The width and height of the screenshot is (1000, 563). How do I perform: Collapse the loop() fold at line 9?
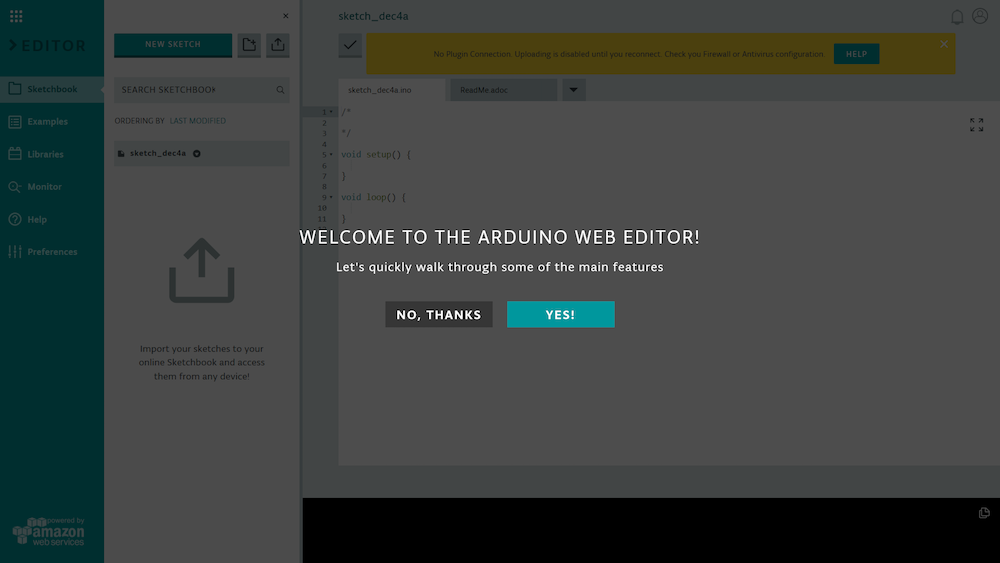[x=331, y=197]
